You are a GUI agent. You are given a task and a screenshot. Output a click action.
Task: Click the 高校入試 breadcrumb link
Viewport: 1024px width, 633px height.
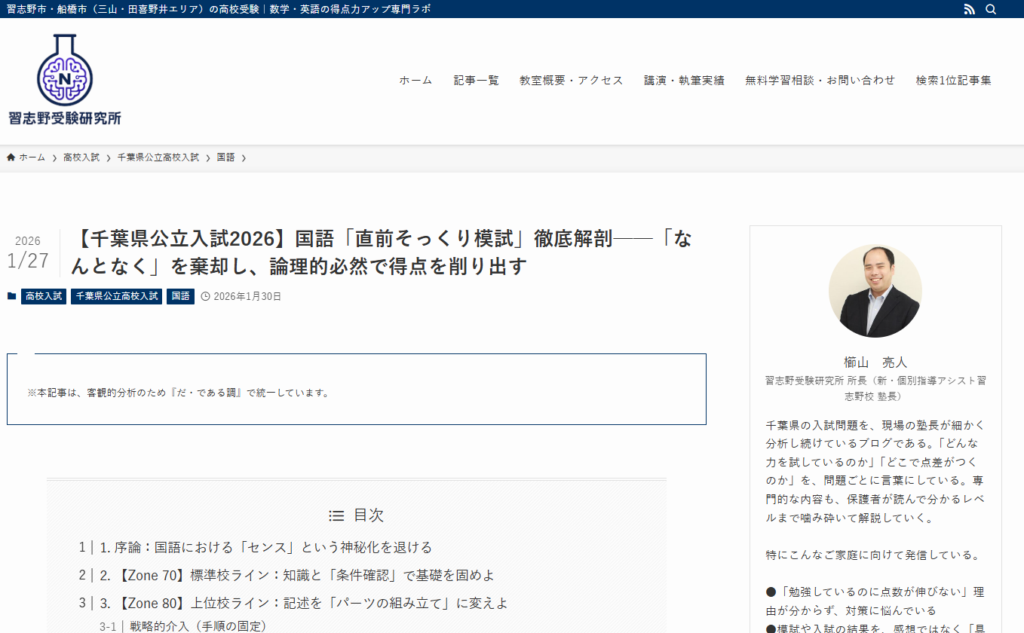click(x=81, y=158)
